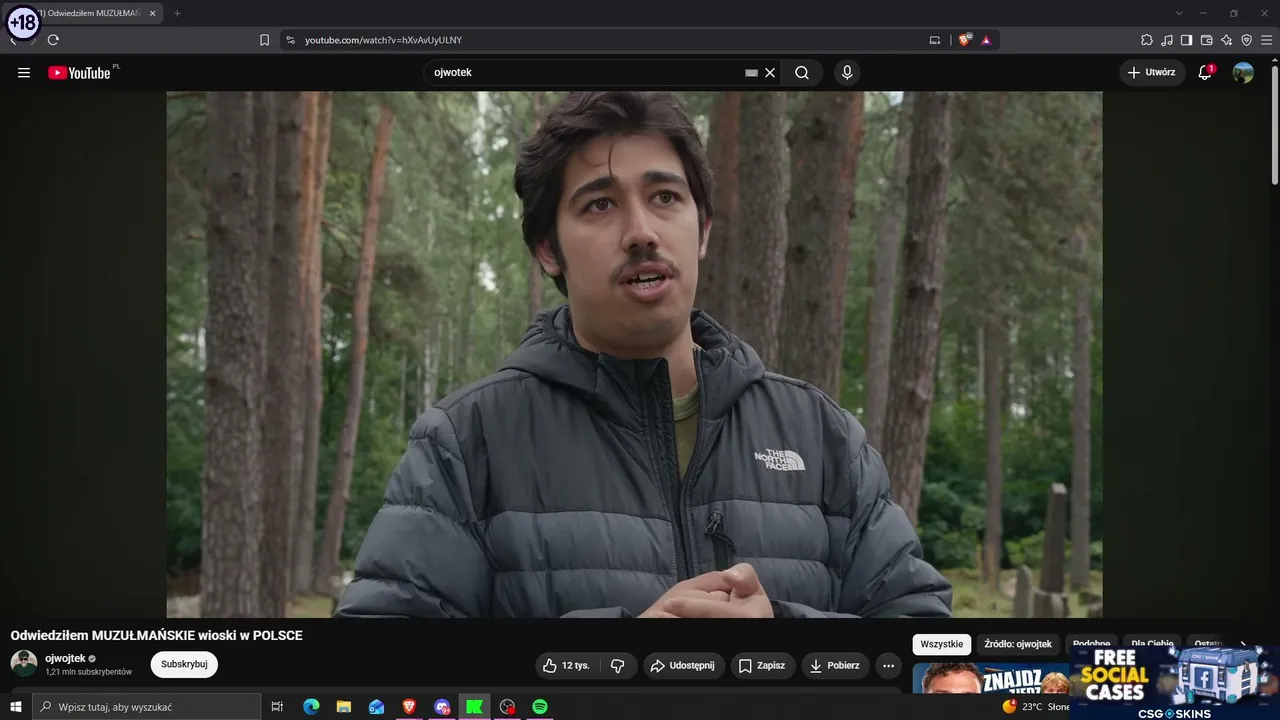This screenshot has height=720, width=1280.
Task: Open the YouTube guide hamburger menu
Action: point(24,72)
